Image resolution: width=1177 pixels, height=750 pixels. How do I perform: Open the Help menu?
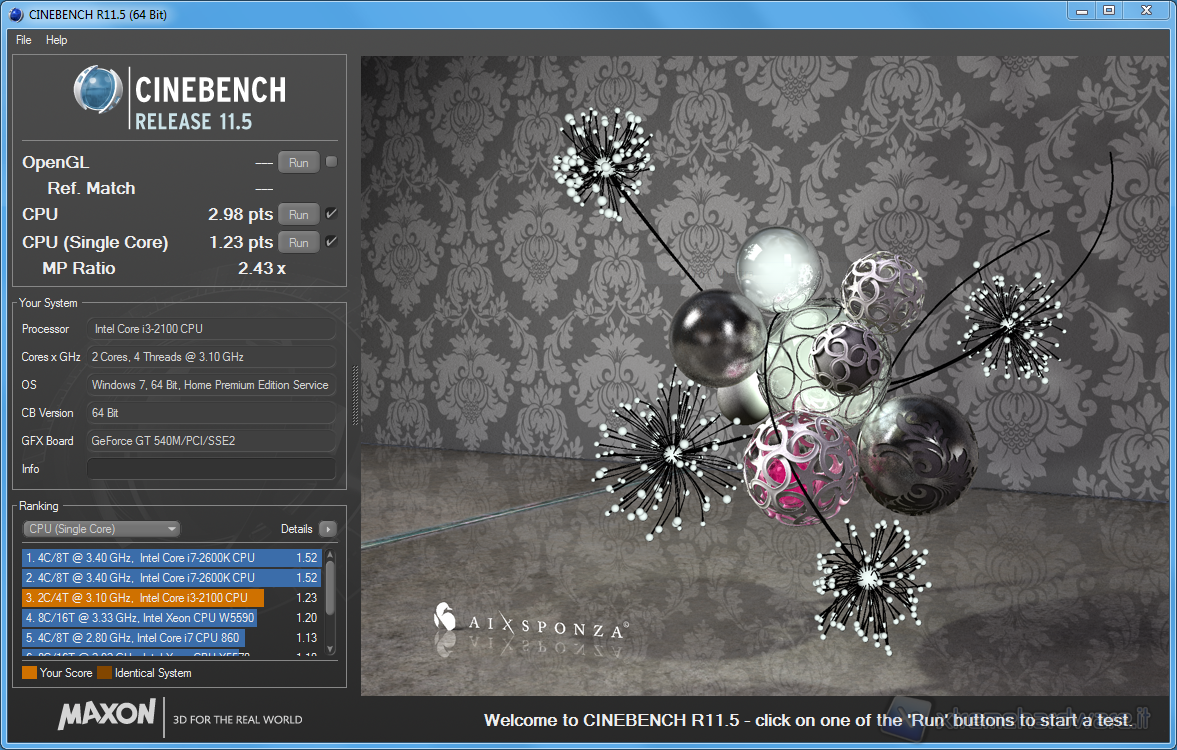(x=57, y=40)
